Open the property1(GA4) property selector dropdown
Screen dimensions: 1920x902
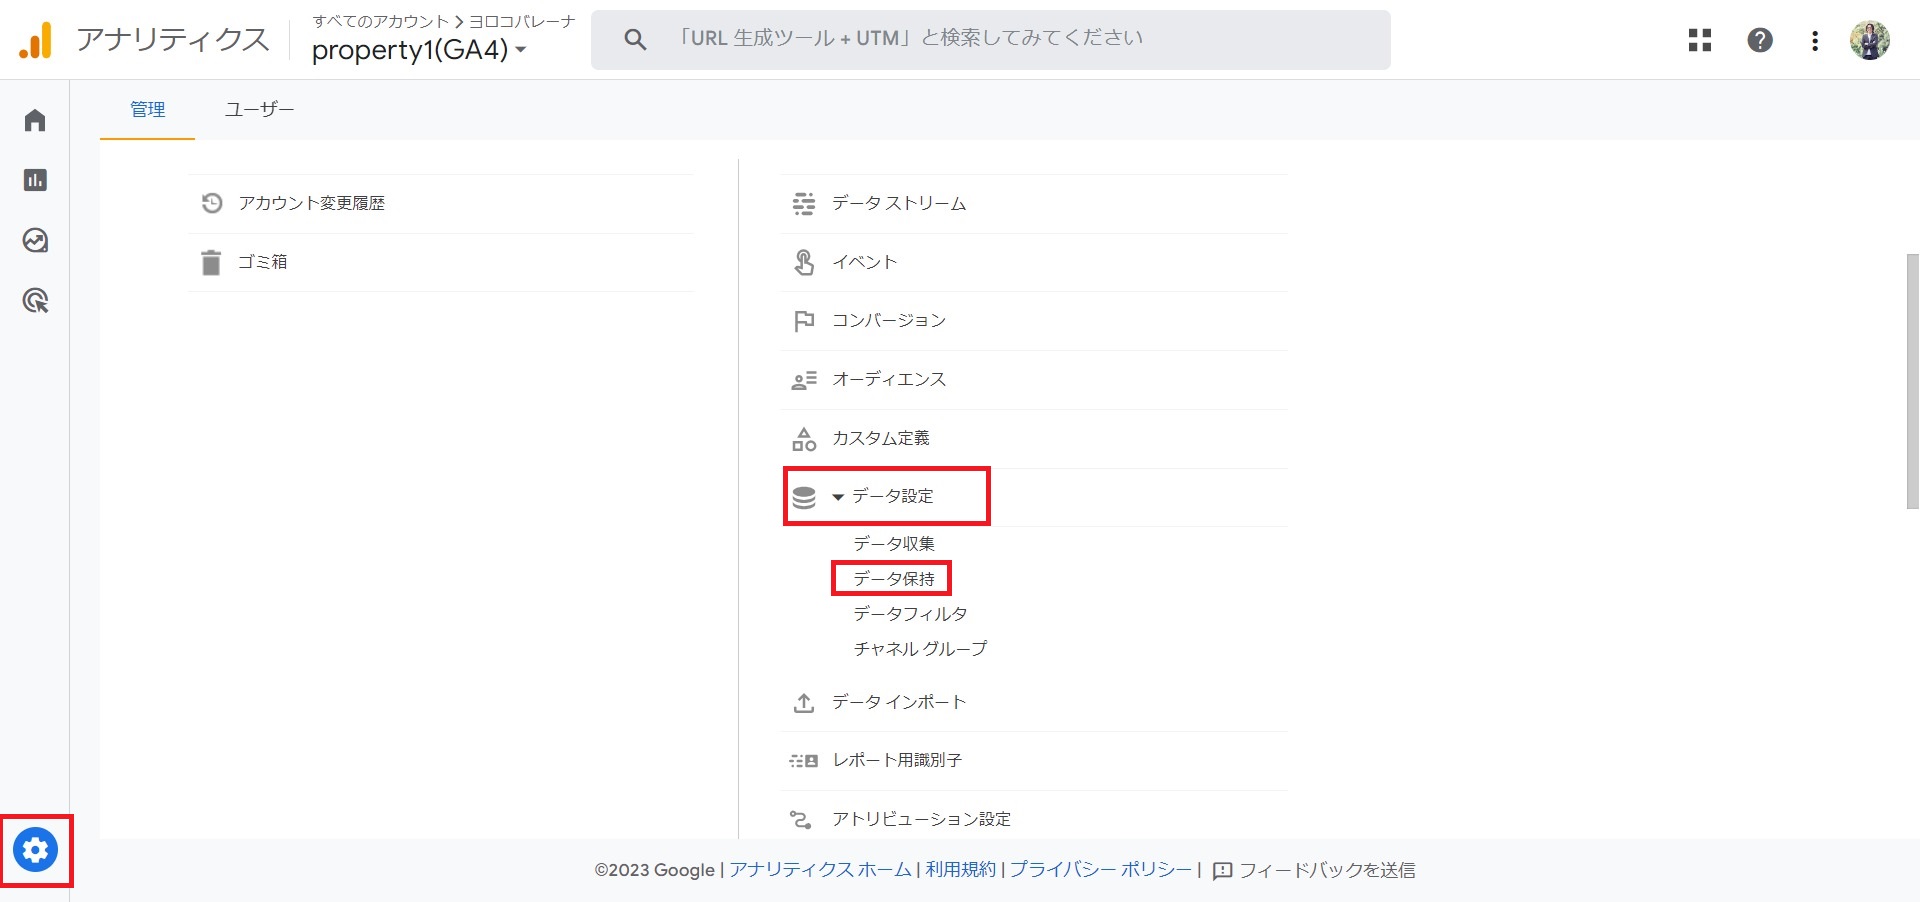419,50
